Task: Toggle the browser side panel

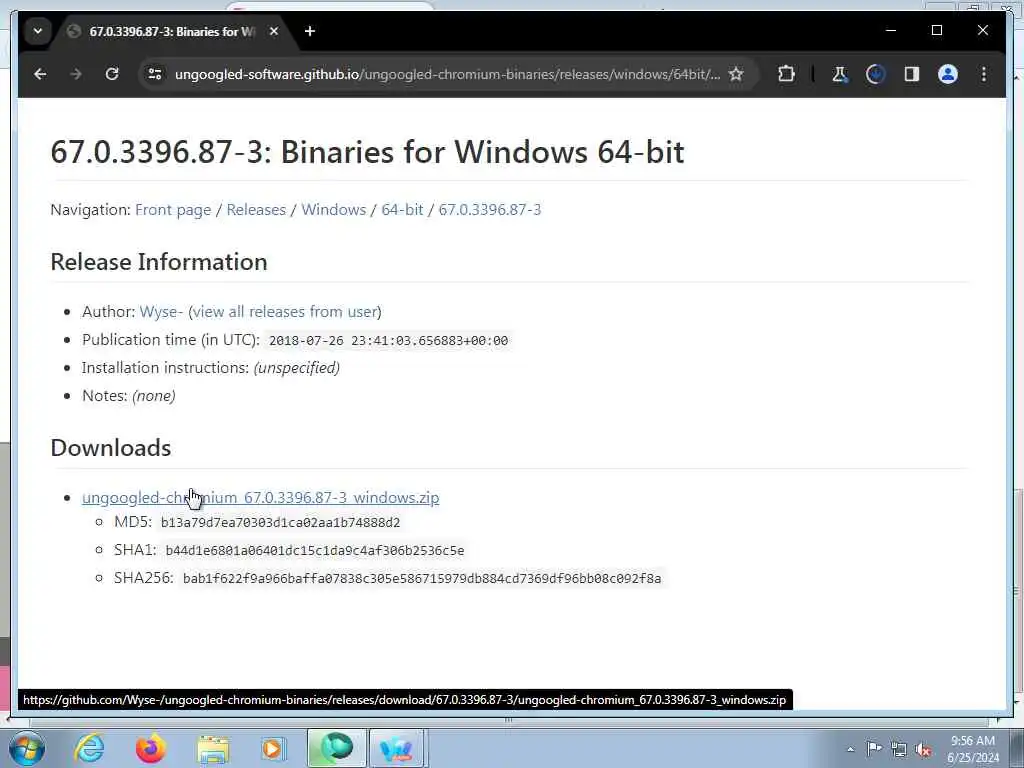Action: pos(912,74)
